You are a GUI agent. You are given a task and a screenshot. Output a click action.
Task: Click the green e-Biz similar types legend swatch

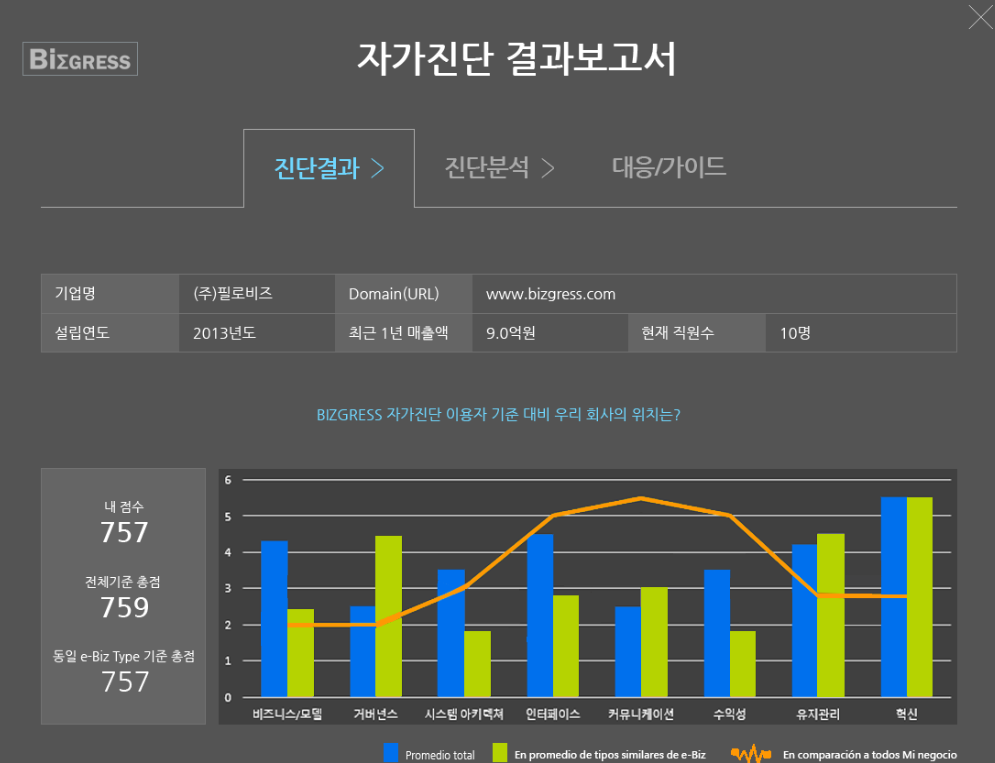(x=500, y=753)
